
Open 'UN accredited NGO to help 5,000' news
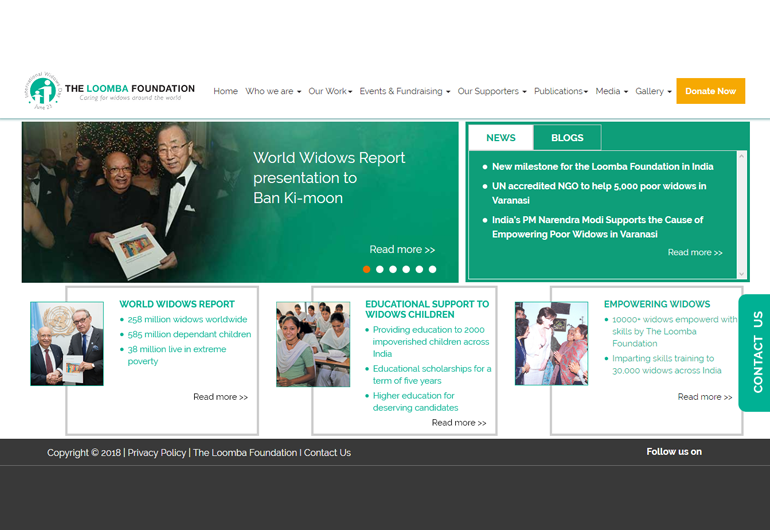click(x=599, y=193)
